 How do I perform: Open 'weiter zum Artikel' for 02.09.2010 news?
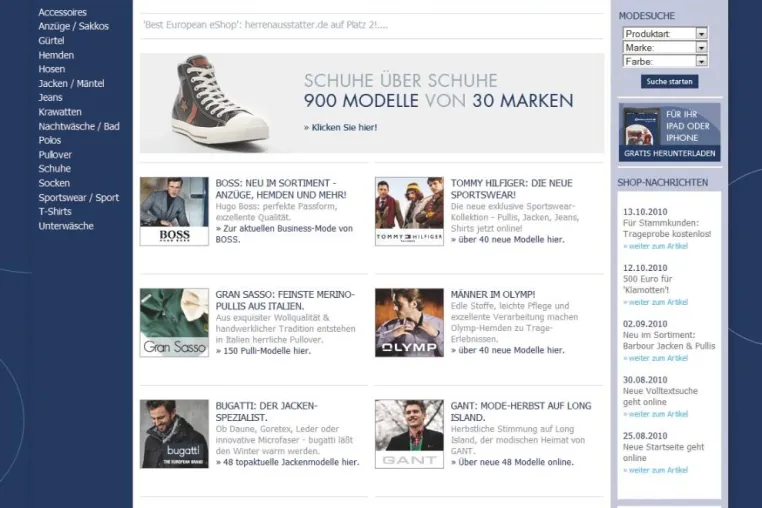[655, 358]
